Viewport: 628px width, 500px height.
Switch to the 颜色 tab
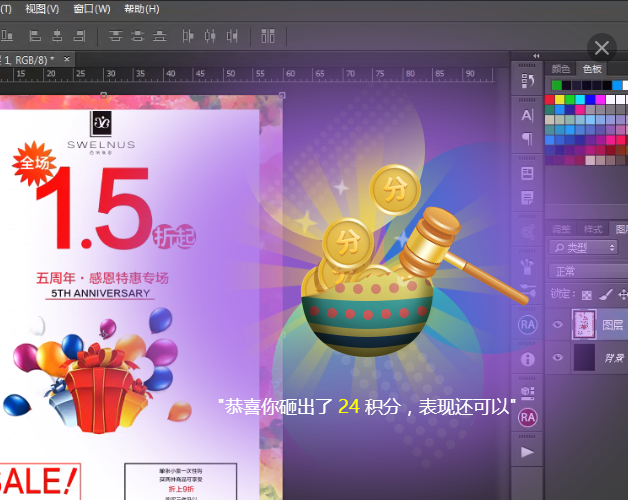[560, 69]
